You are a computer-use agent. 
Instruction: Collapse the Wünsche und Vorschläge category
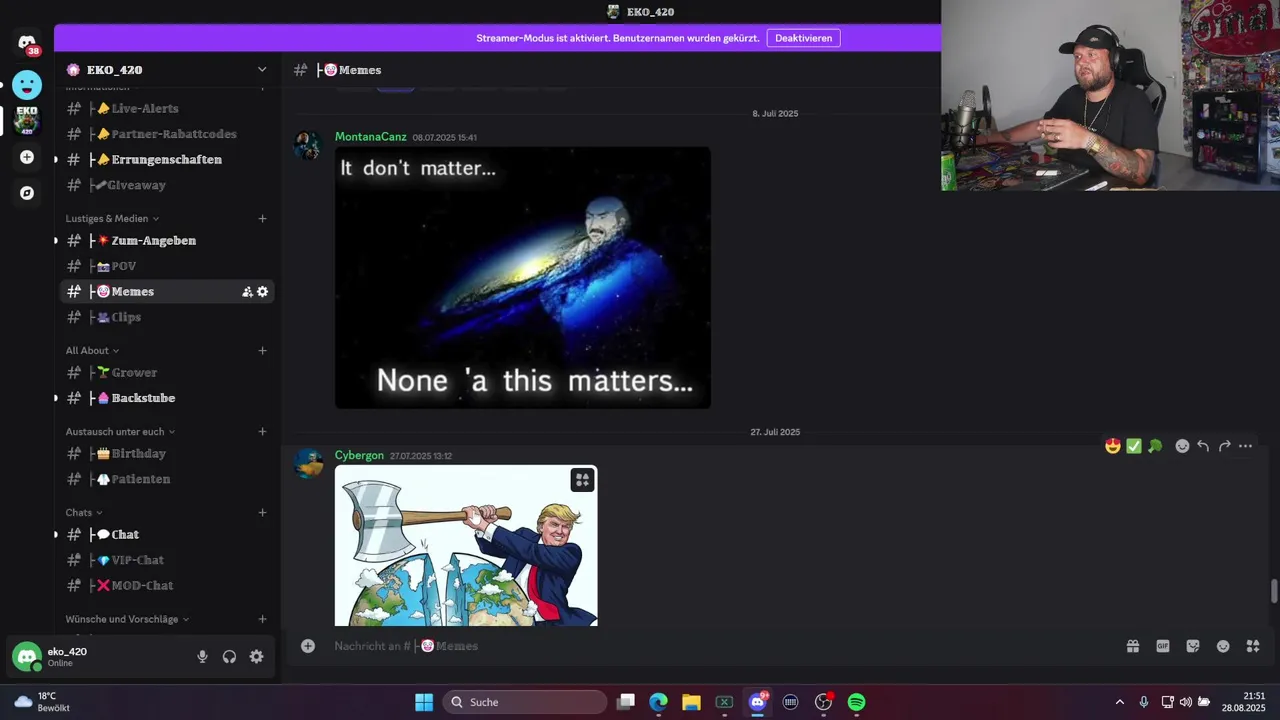pos(127,619)
